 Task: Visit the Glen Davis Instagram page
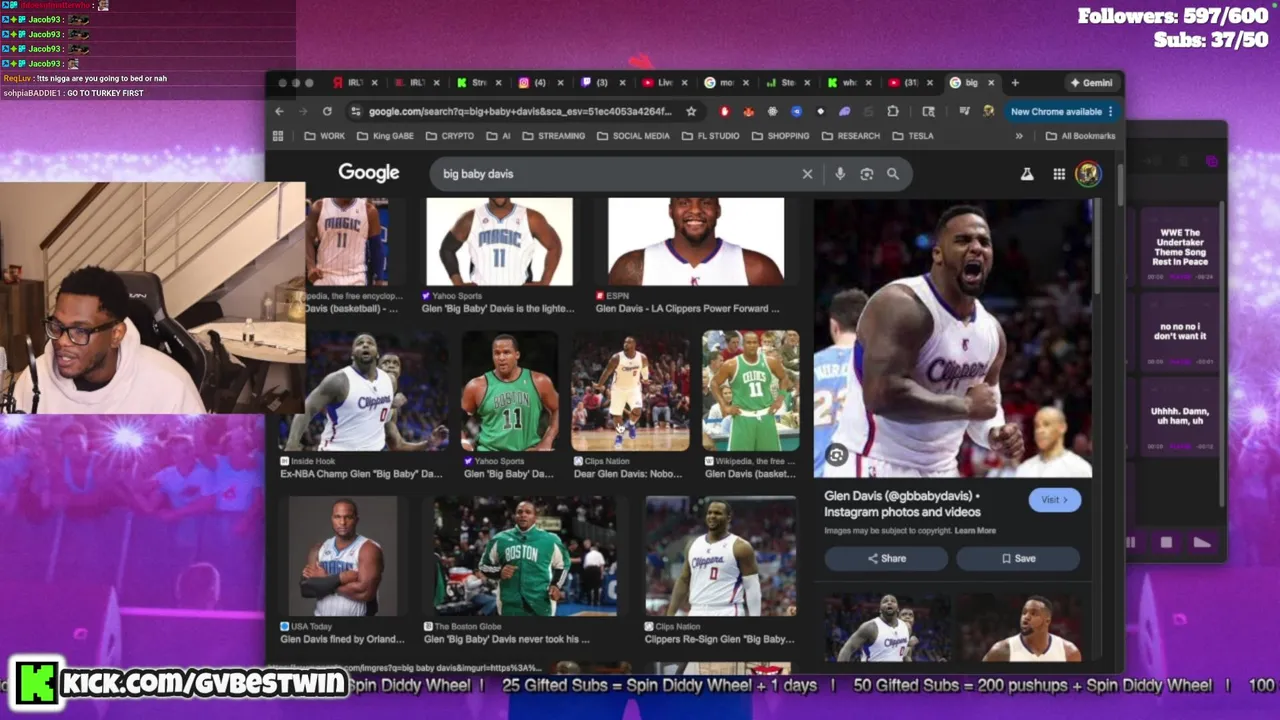click(1054, 500)
